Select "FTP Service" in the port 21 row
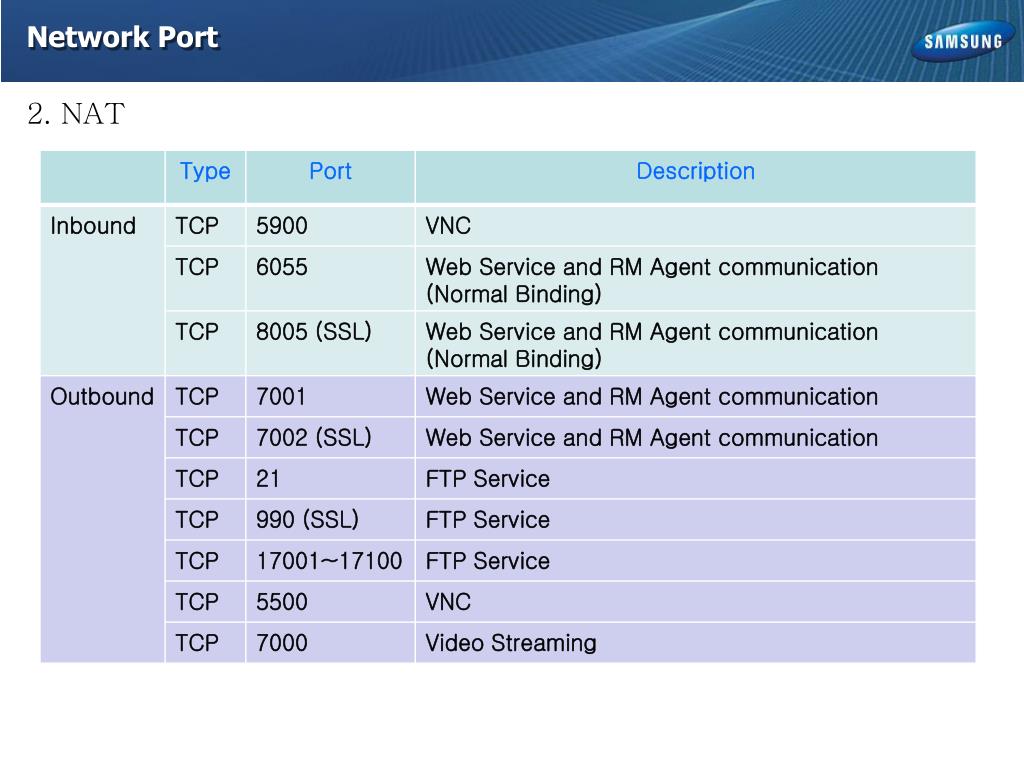The height and width of the screenshot is (768, 1024). coord(488,479)
